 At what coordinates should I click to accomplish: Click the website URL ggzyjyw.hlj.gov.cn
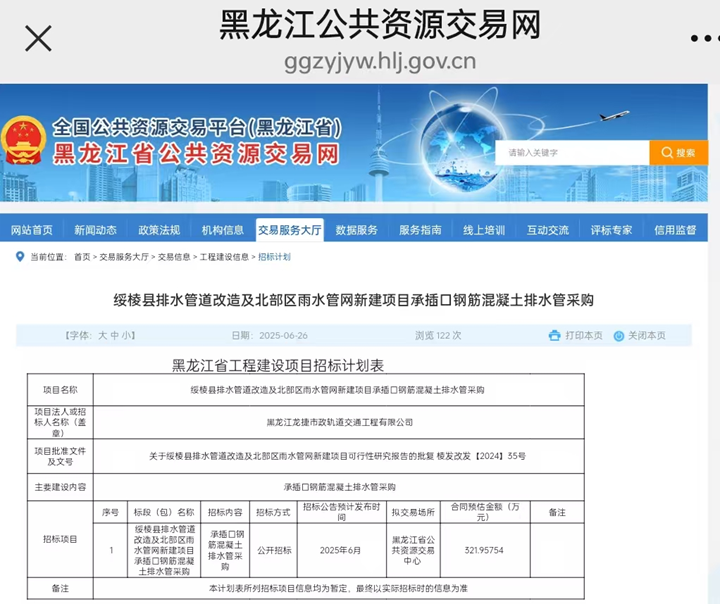[x=380, y=62]
